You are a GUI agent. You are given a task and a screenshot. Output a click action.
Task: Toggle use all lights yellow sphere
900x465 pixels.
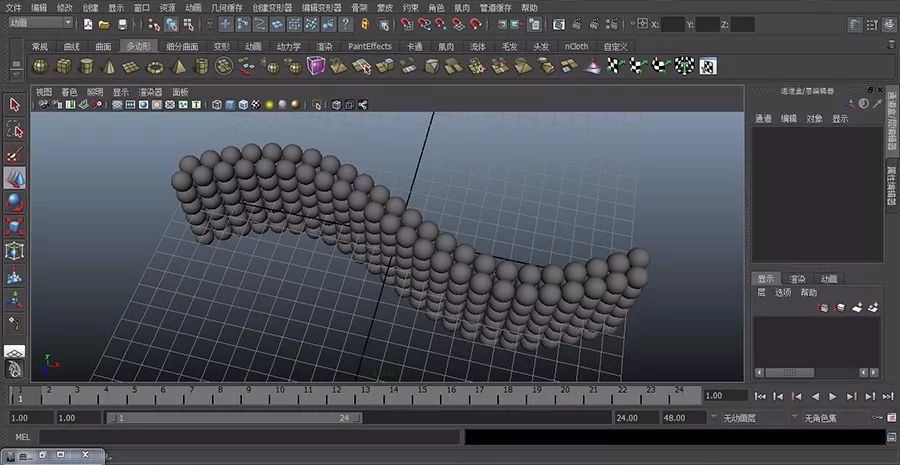[269, 104]
